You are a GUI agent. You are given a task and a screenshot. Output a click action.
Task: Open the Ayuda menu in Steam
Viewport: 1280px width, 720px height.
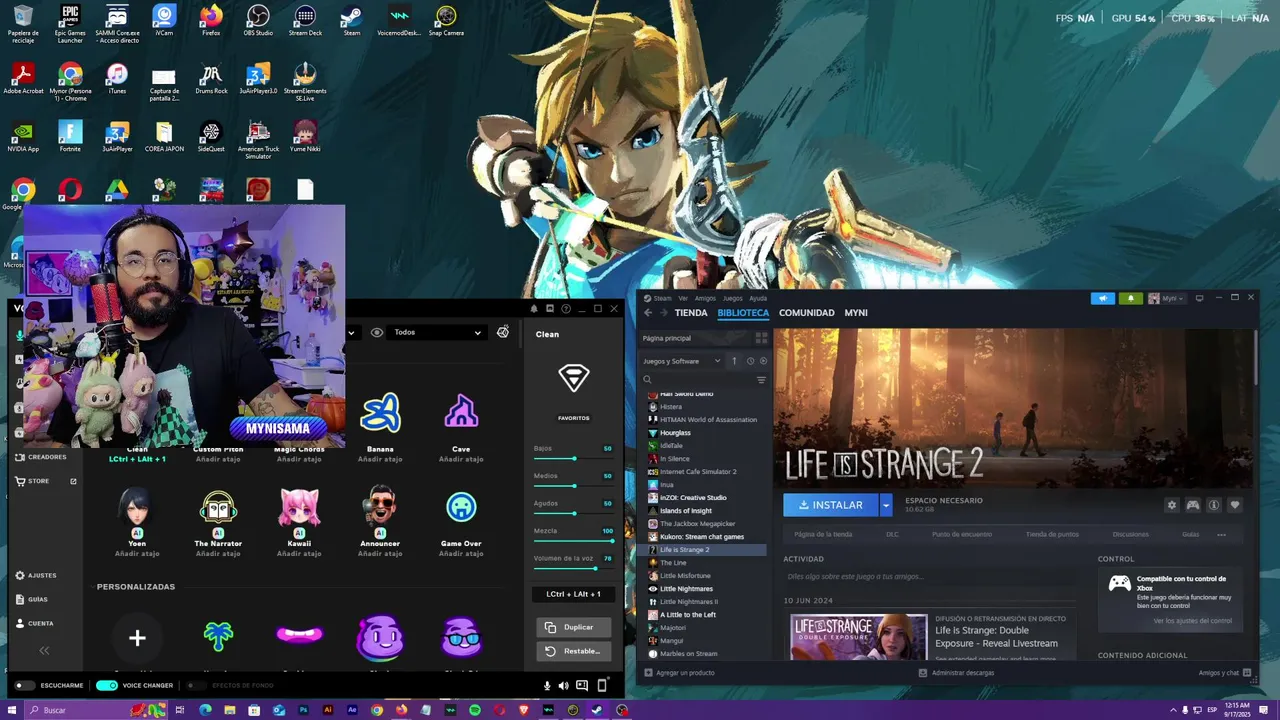point(758,298)
